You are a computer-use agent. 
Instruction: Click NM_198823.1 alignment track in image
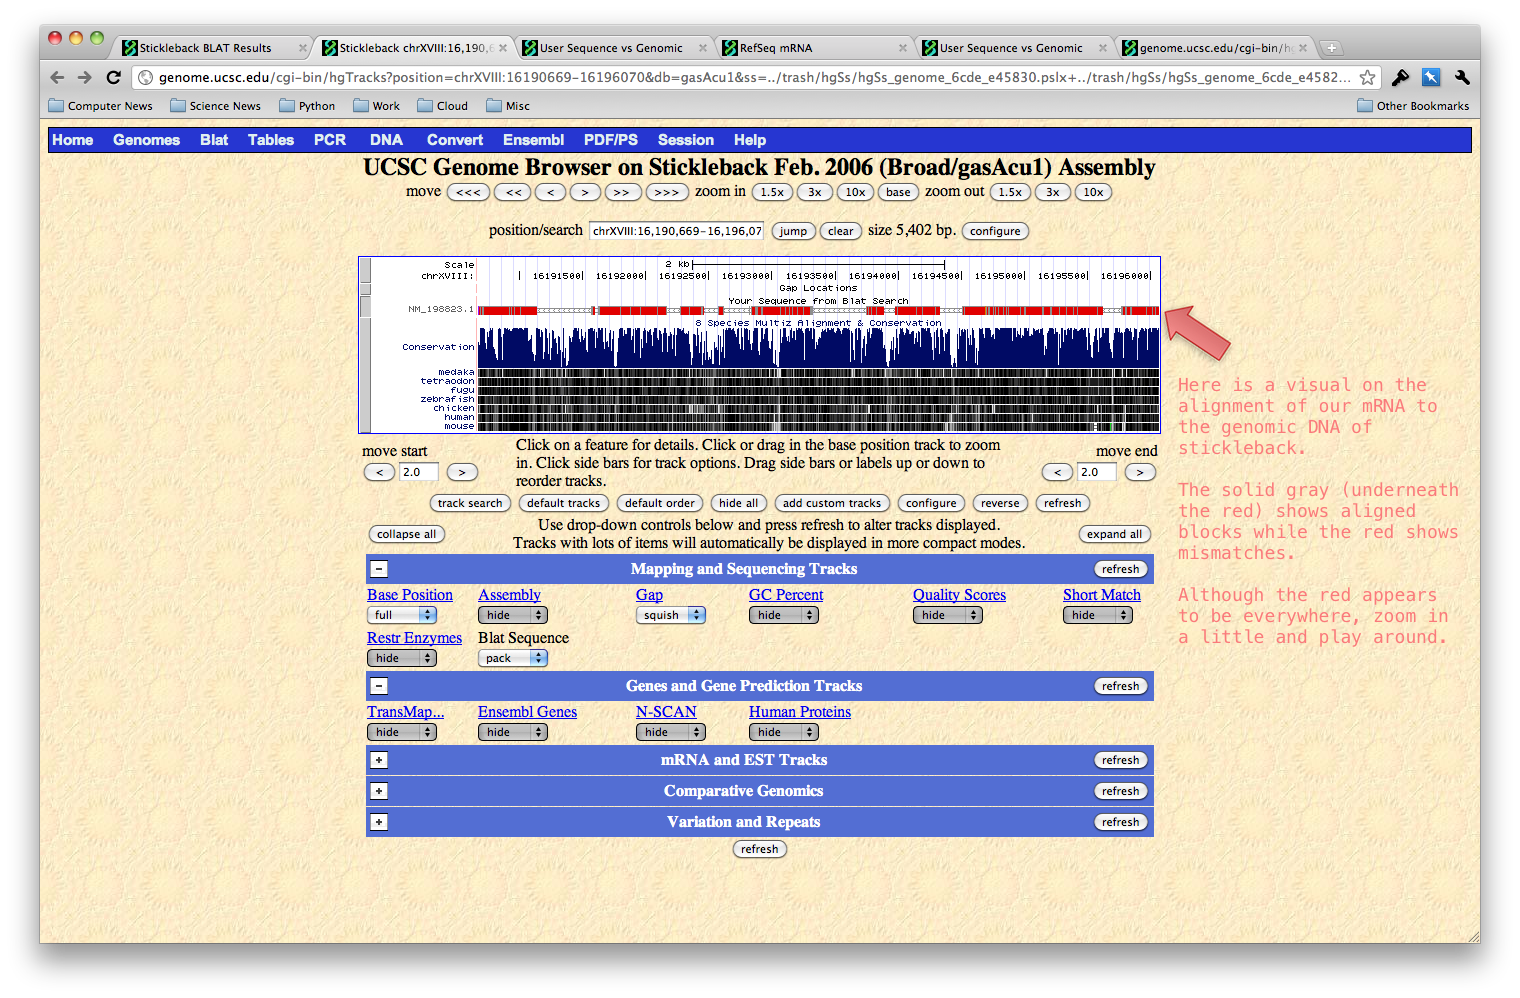pos(818,311)
